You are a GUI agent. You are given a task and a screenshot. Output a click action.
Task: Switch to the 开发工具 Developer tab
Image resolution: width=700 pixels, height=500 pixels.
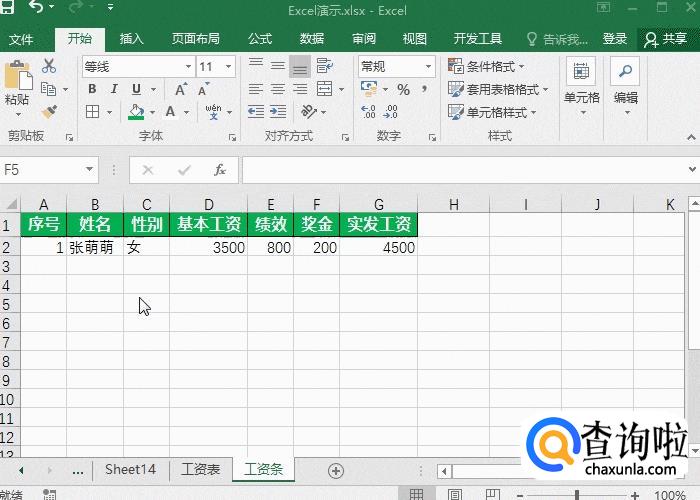click(x=478, y=39)
